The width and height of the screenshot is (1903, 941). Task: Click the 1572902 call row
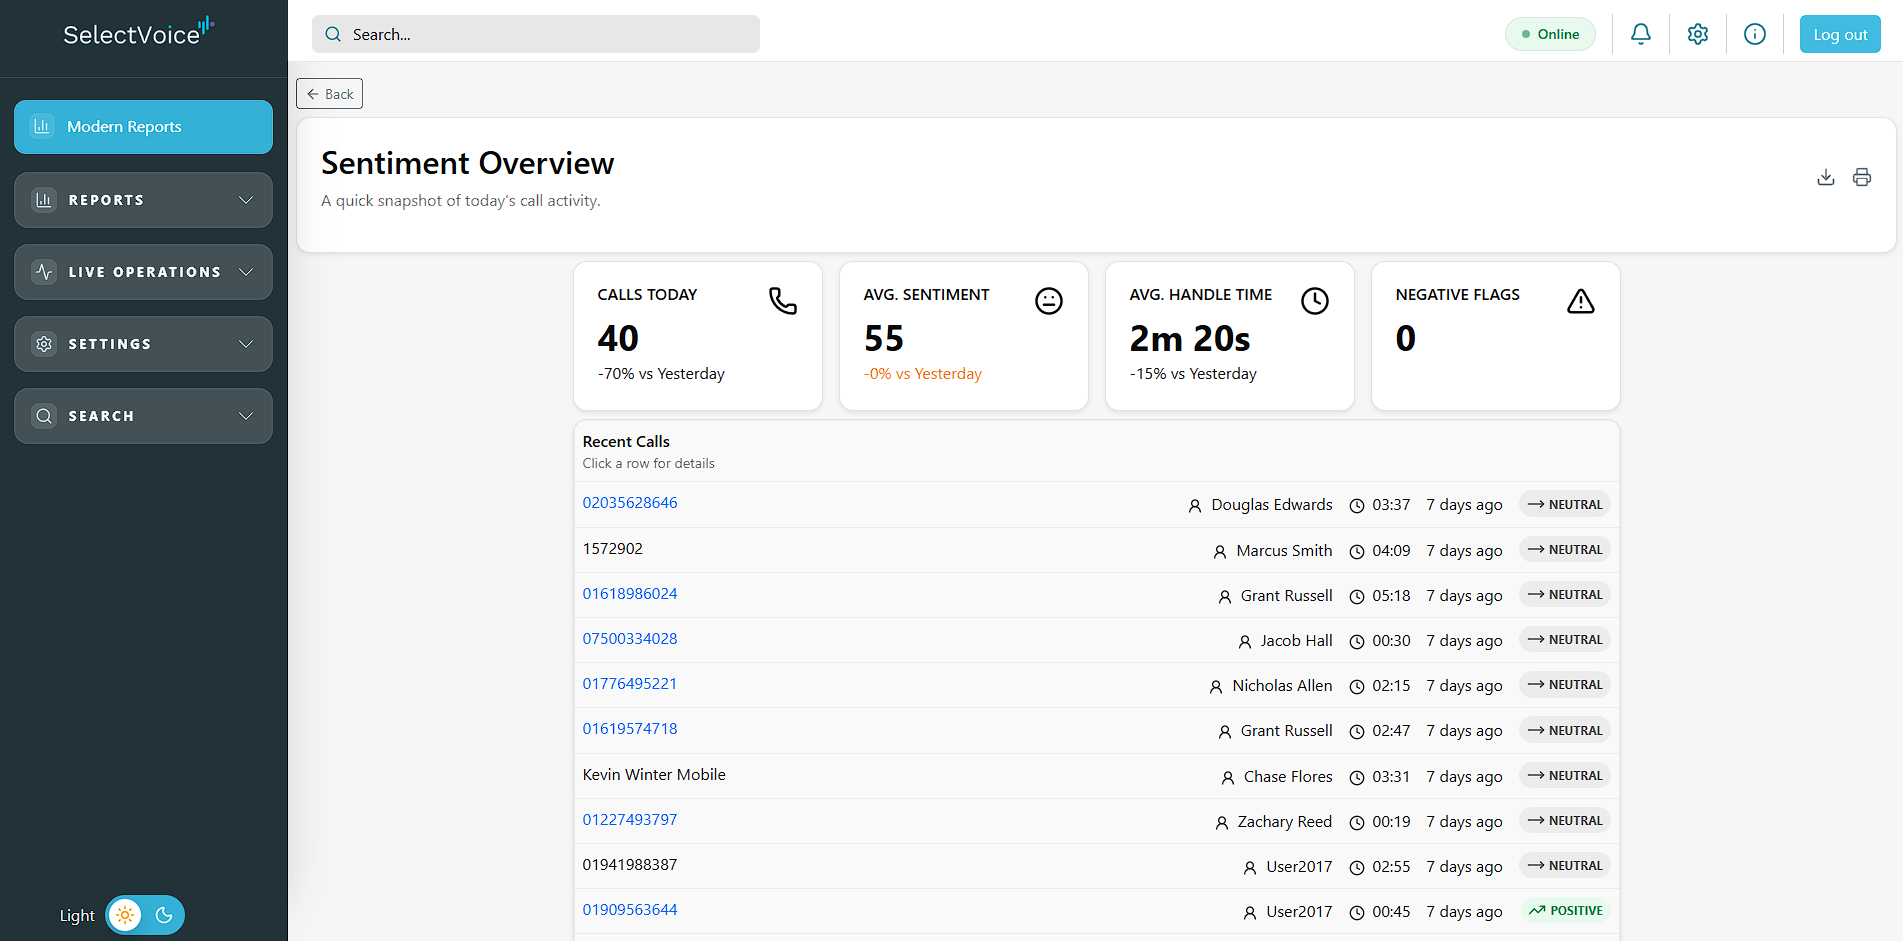click(x=1096, y=550)
